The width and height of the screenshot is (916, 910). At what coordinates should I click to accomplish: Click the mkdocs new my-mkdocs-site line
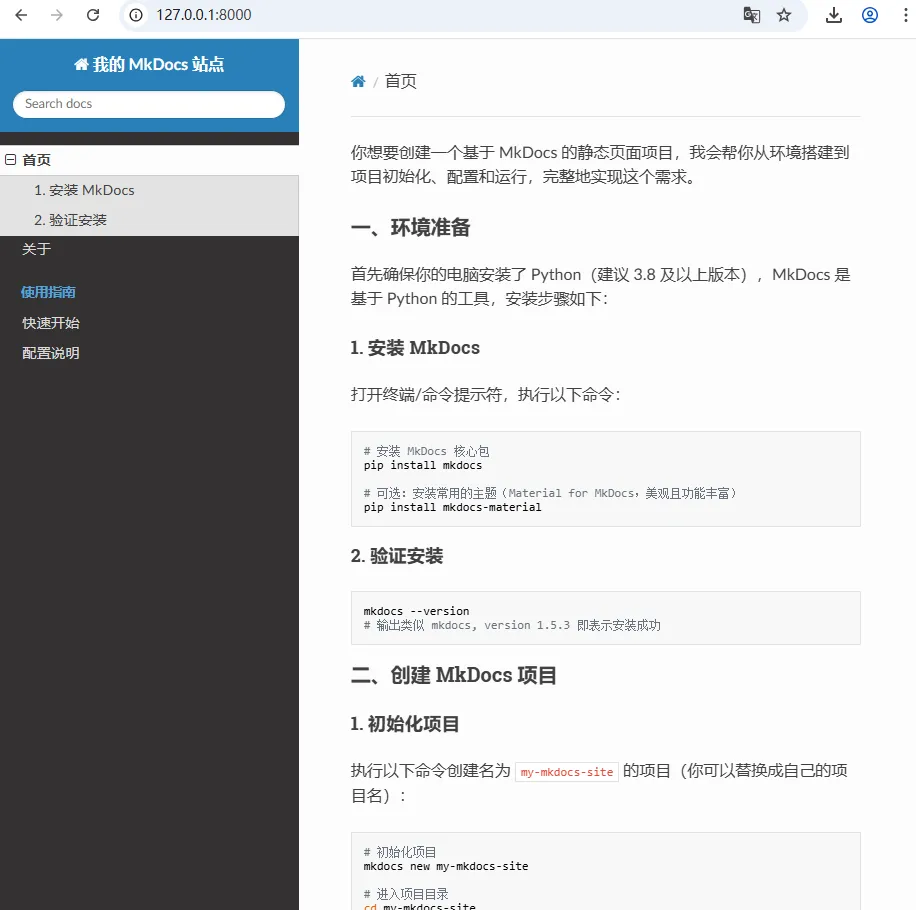pos(446,866)
